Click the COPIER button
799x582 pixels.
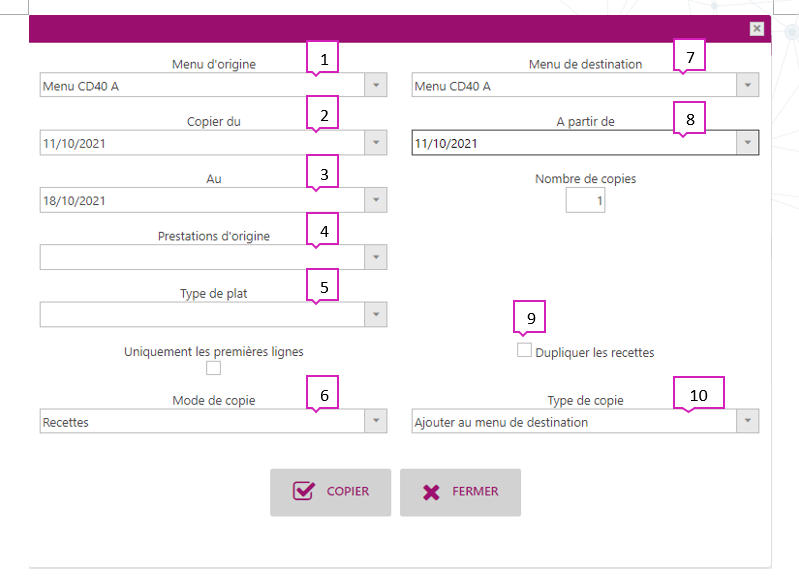(330, 492)
